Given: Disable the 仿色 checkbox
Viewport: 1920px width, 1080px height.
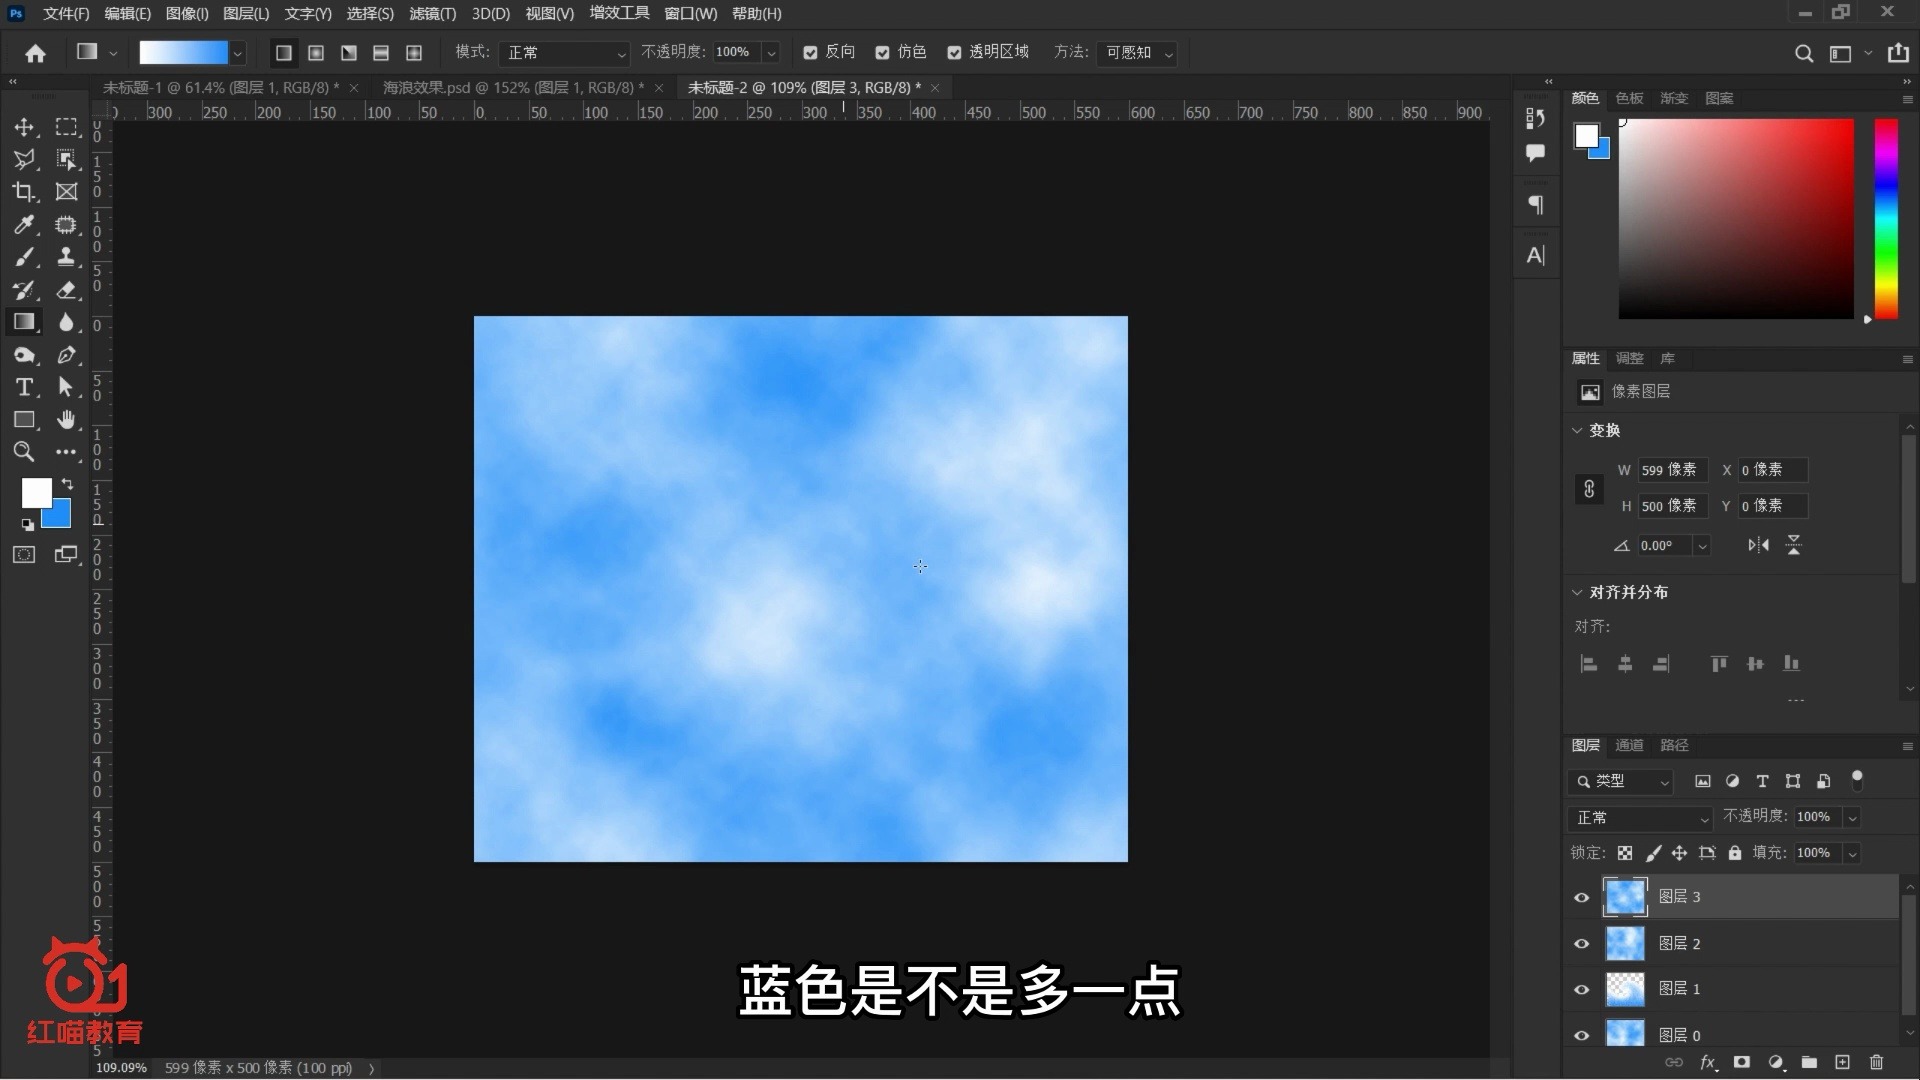Looking at the screenshot, I should pos(882,52).
